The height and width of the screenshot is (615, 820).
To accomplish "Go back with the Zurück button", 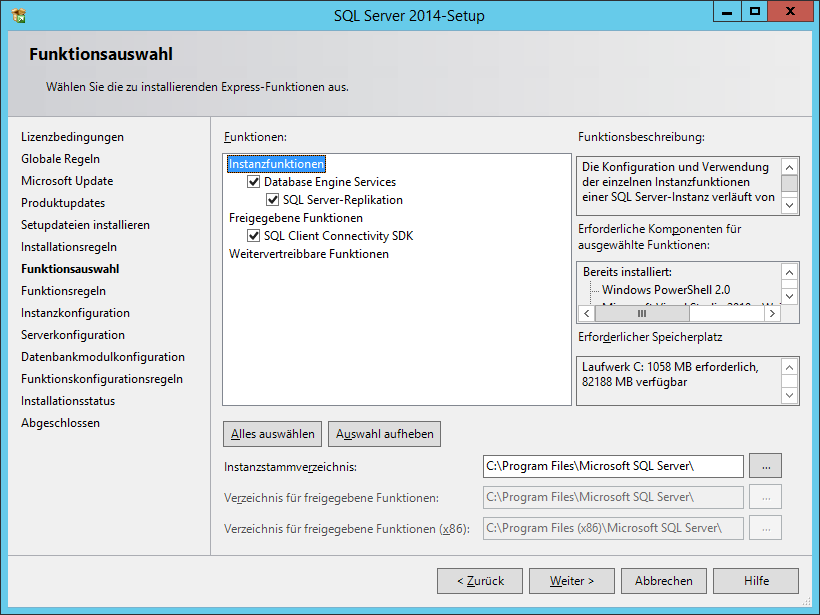I will [x=480, y=581].
